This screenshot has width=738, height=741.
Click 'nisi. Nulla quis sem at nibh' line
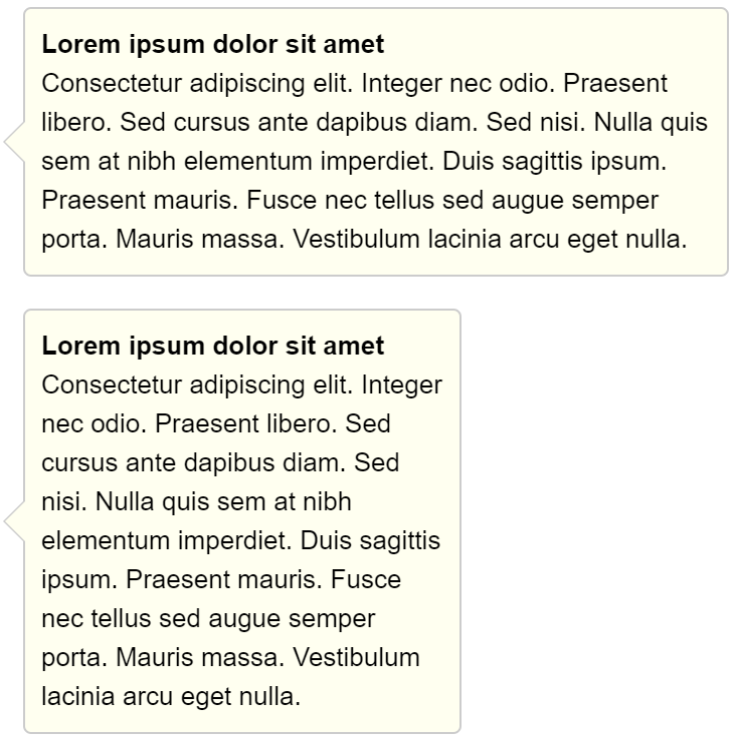(x=197, y=502)
